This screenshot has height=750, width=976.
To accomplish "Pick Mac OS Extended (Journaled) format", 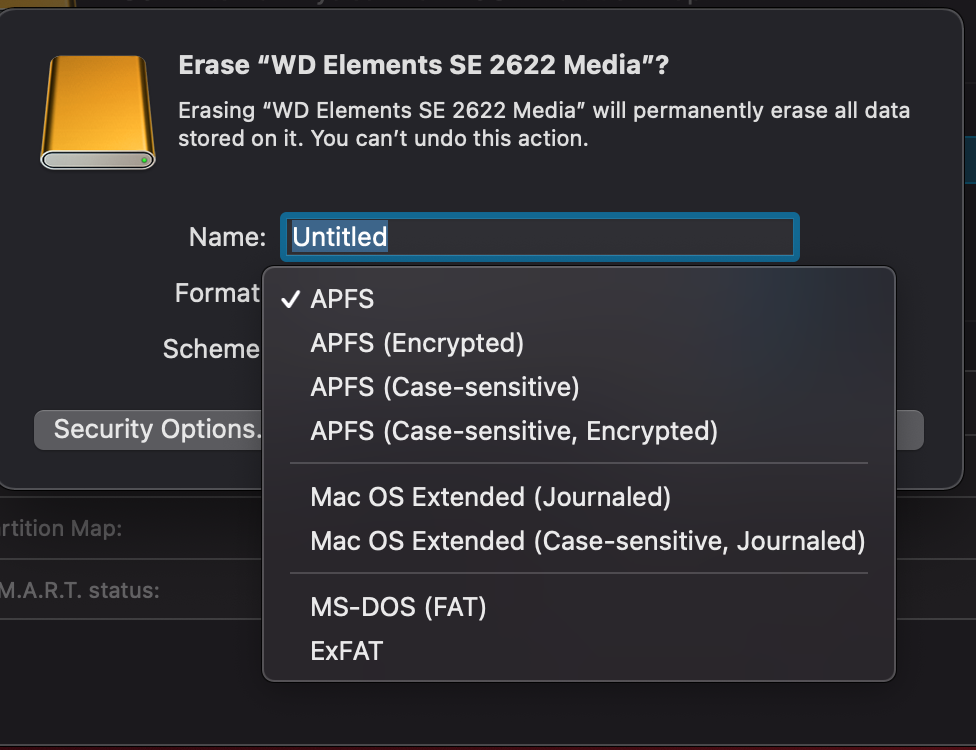I will coord(579,497).
